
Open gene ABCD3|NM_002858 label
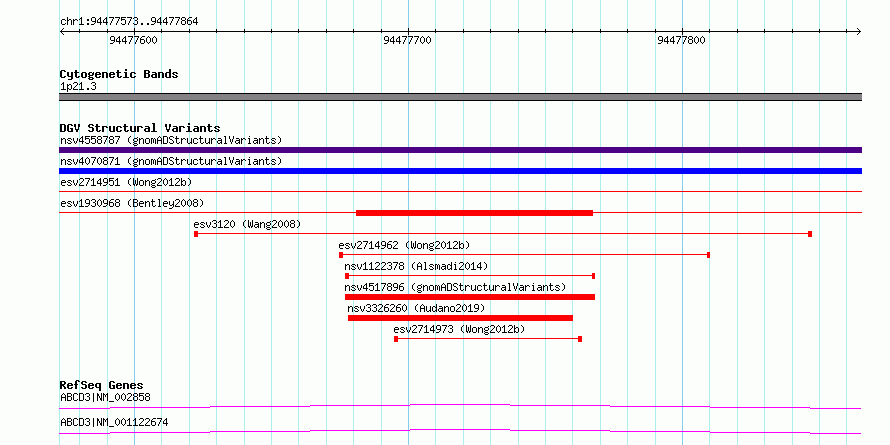pos(106,397)
